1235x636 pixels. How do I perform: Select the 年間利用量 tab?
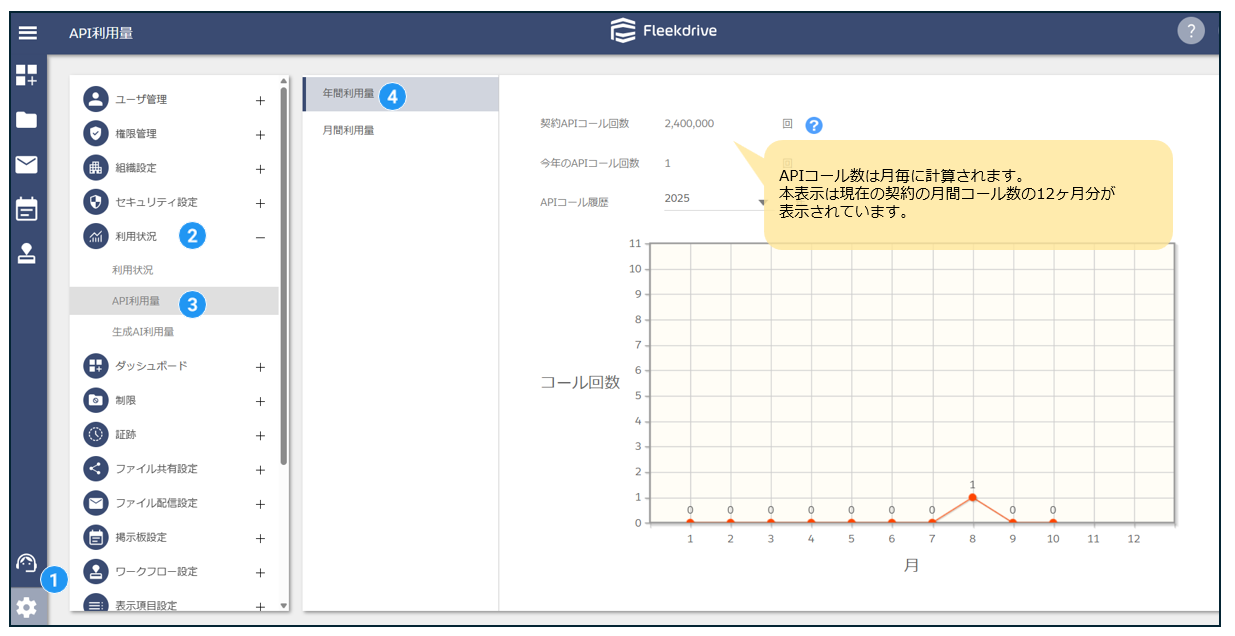point(348,94)
